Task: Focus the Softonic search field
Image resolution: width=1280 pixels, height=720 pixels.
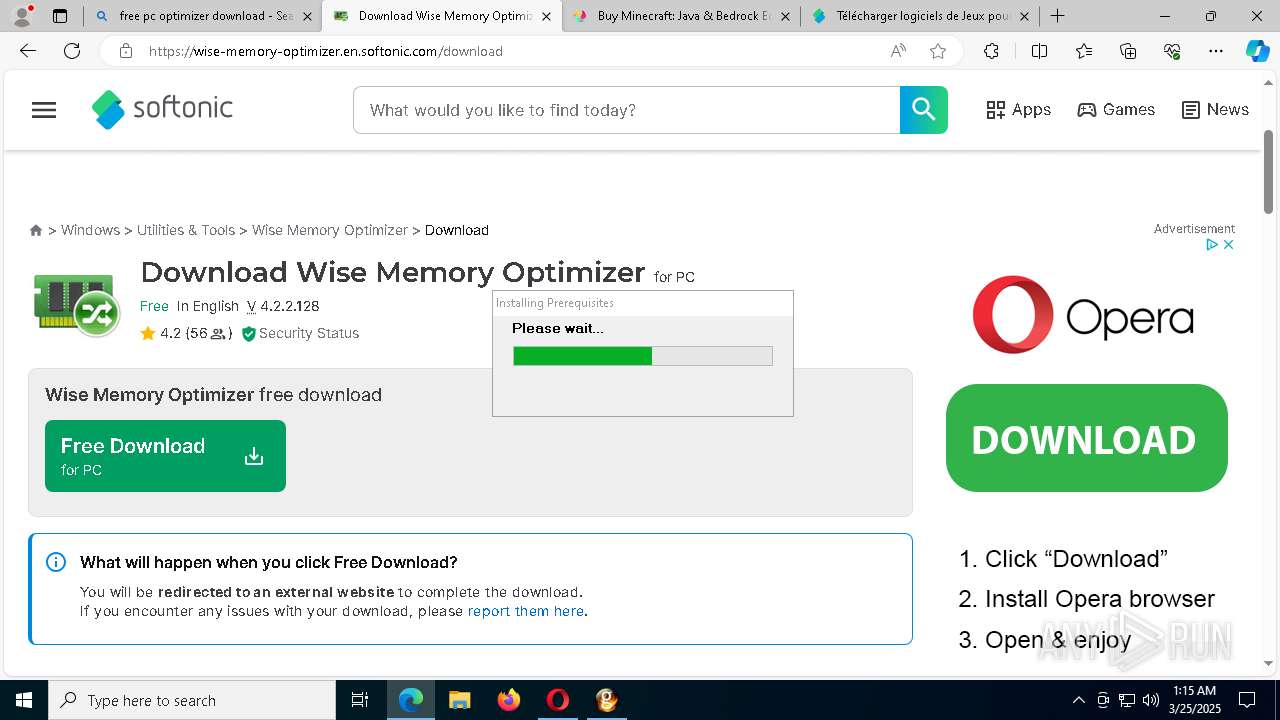Action: [626, 110]
